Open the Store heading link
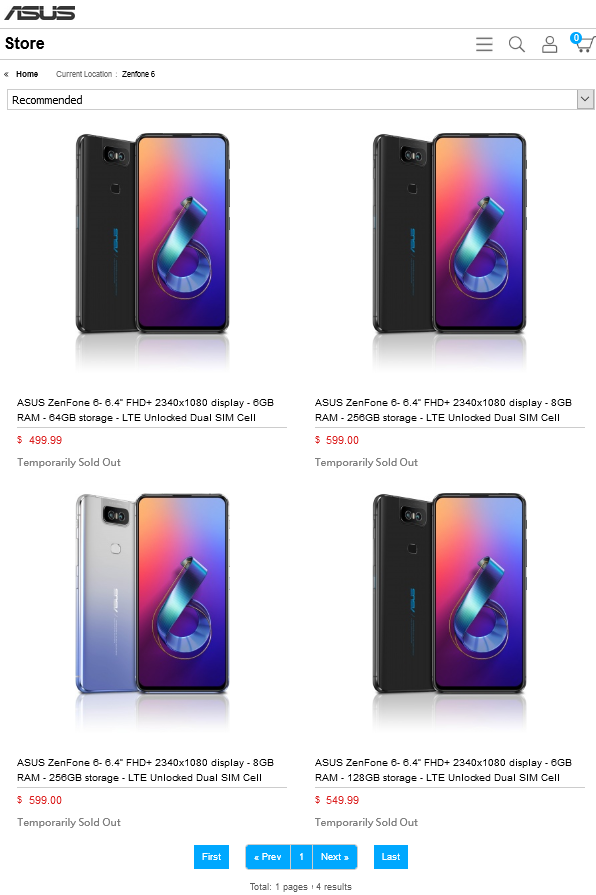Viewport: 596px width, 895px height. click(25, 43)
